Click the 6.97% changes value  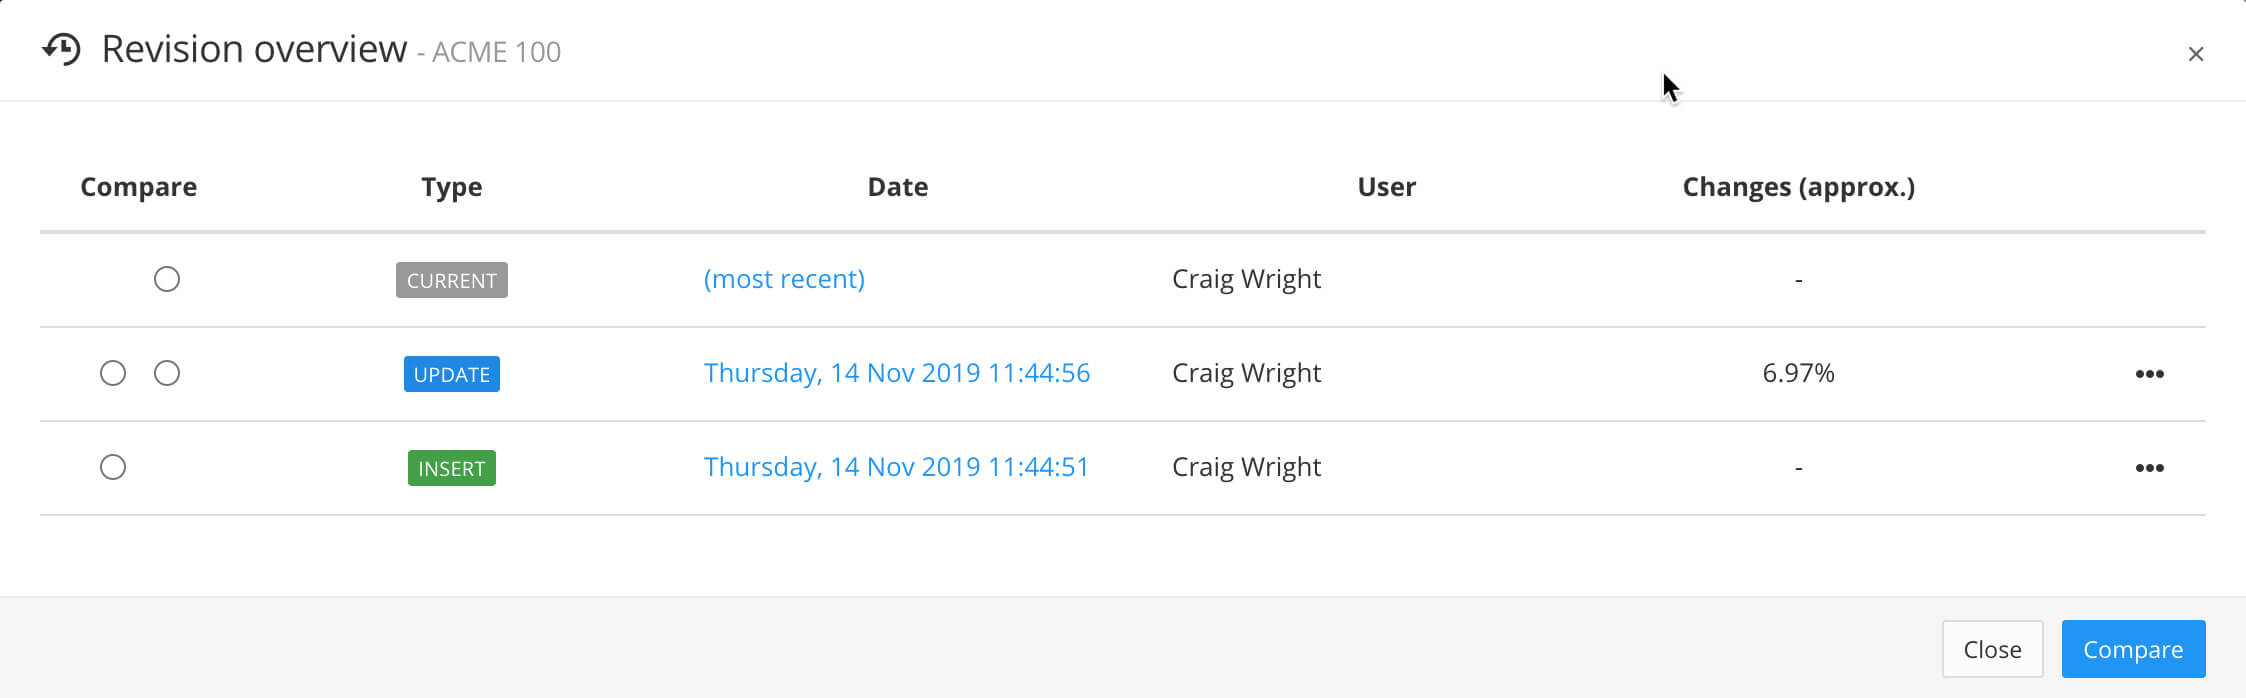1798,373
